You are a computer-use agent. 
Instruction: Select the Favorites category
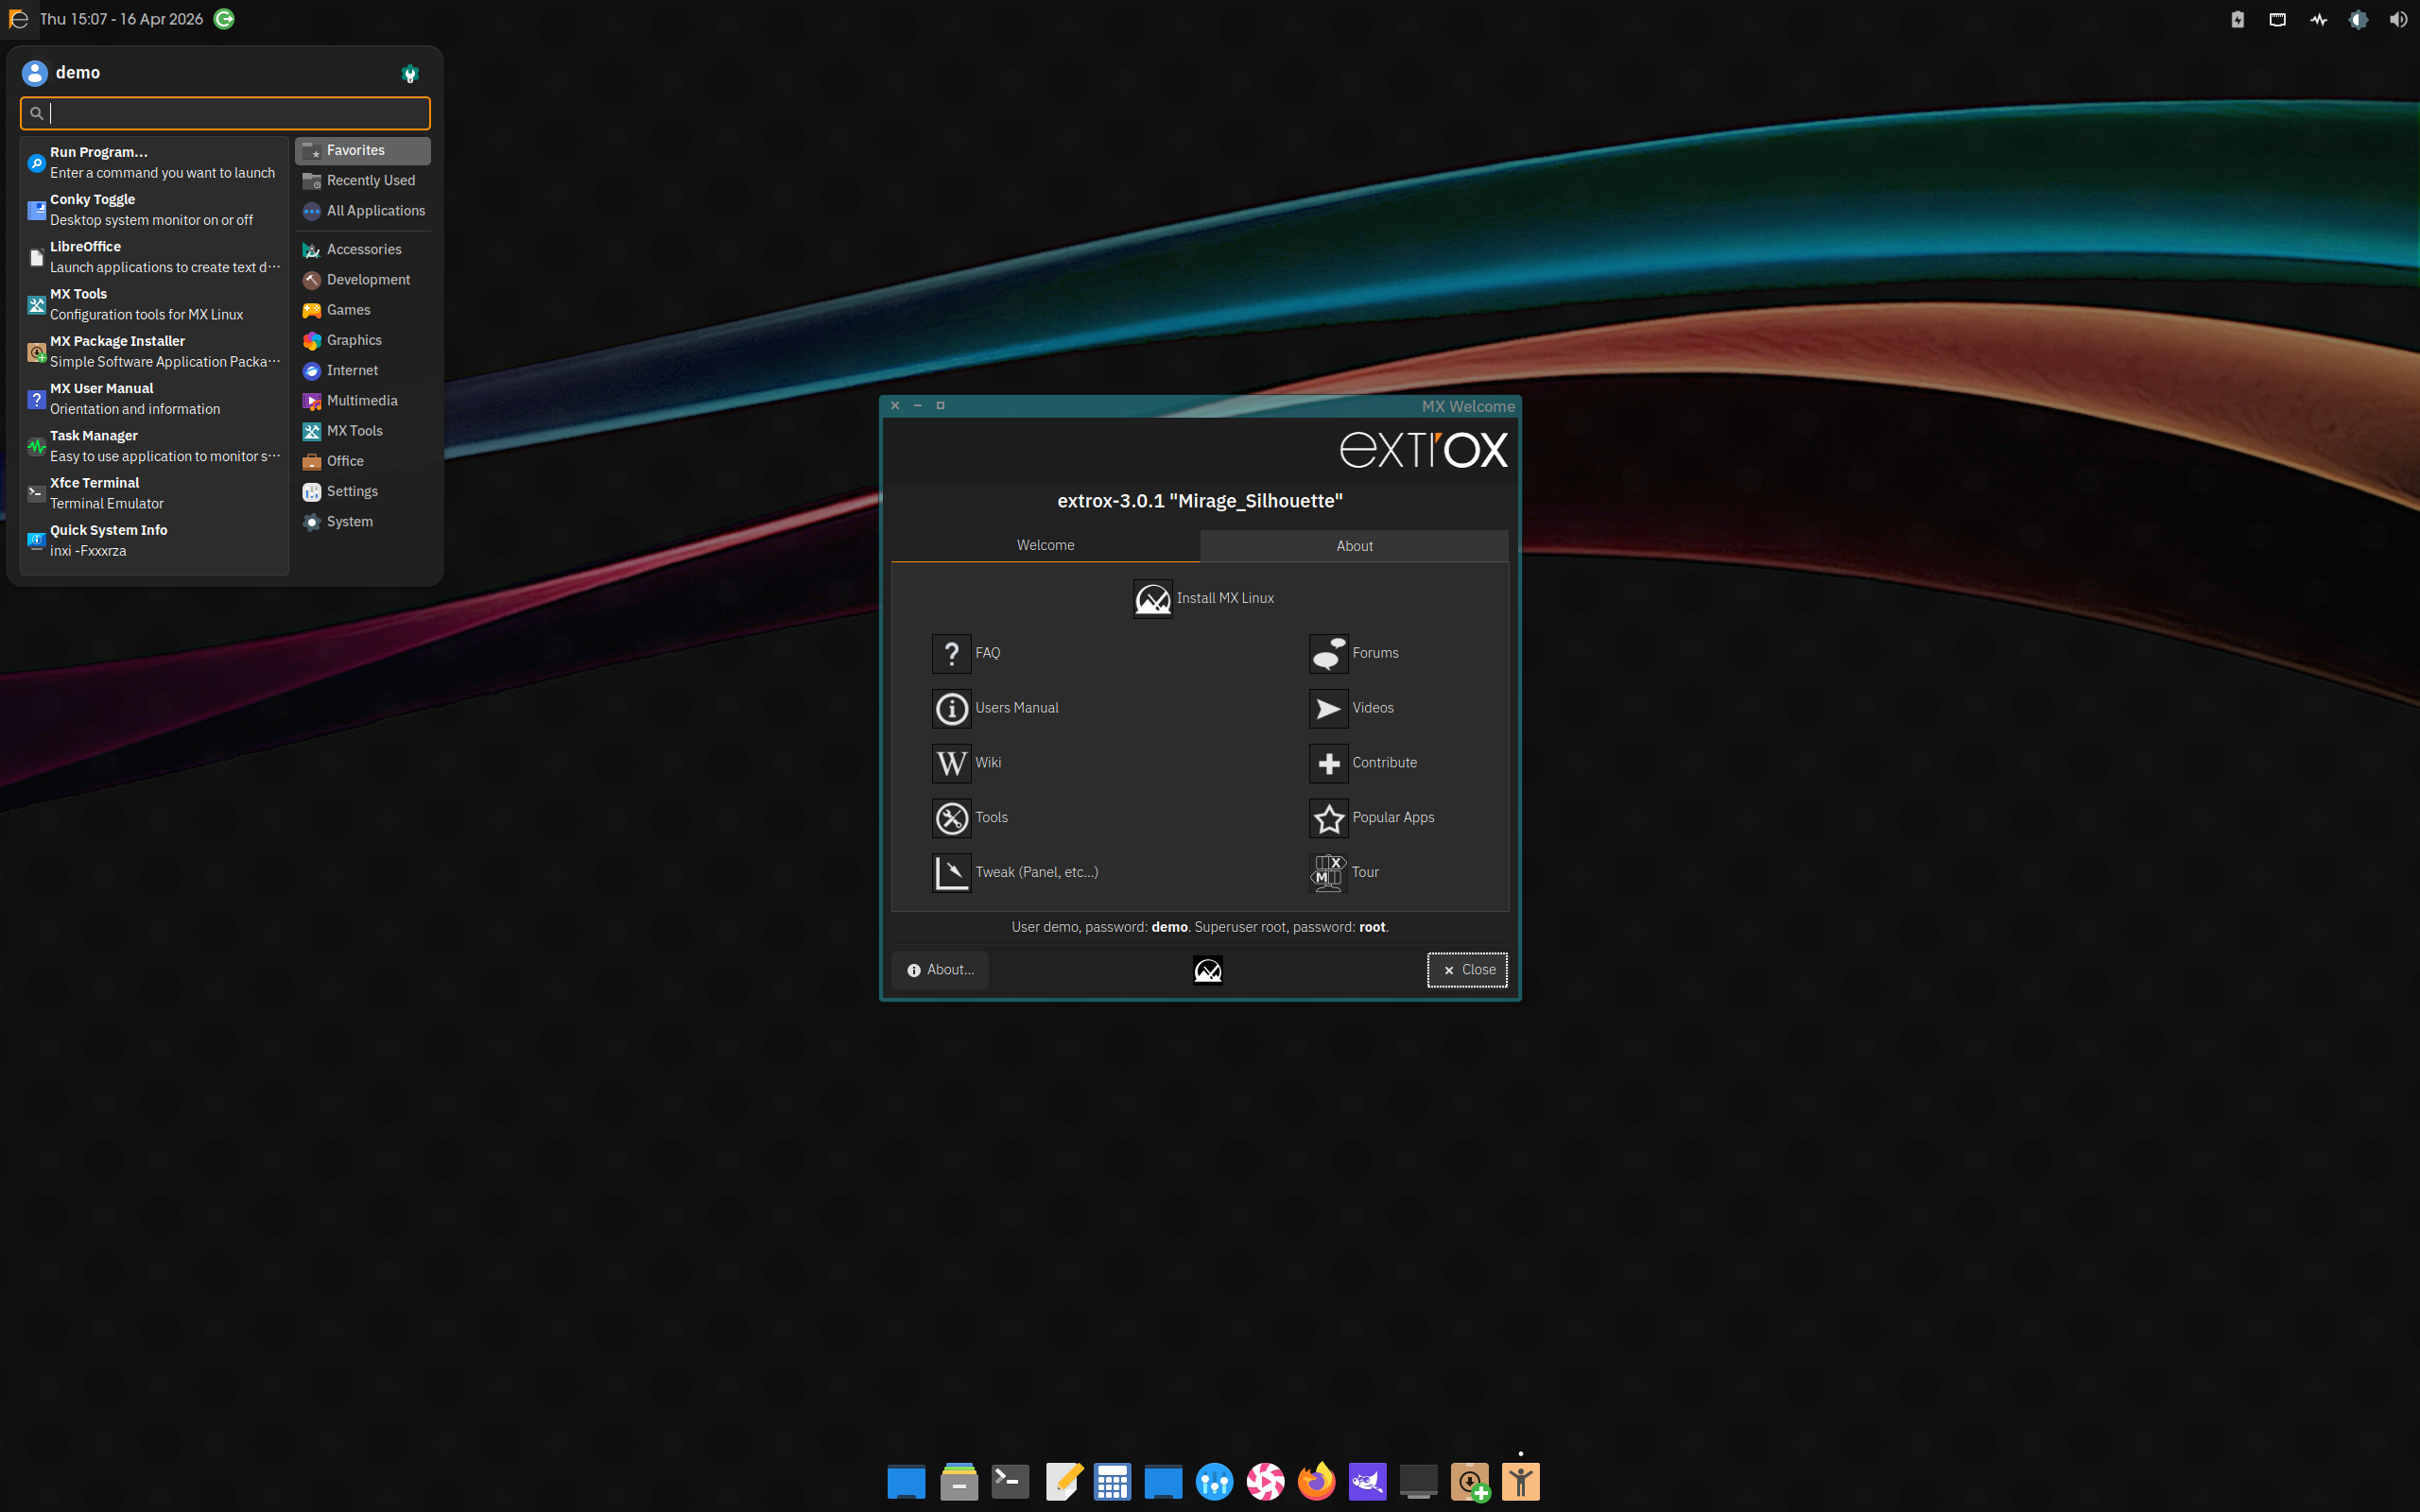362,150
